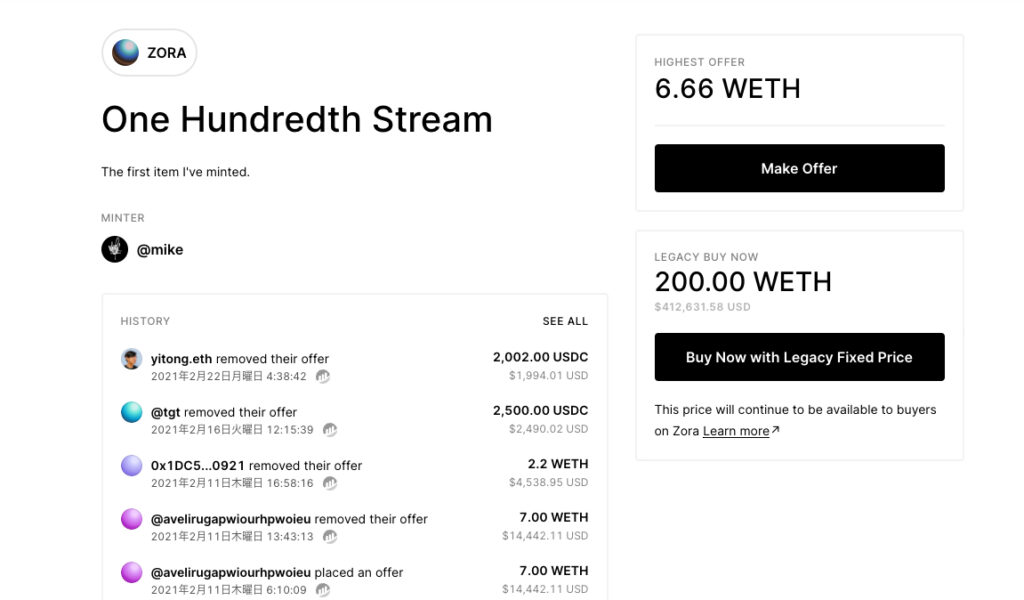Open transaction icon beside 4:38:42 timestamp

(323, 376)
